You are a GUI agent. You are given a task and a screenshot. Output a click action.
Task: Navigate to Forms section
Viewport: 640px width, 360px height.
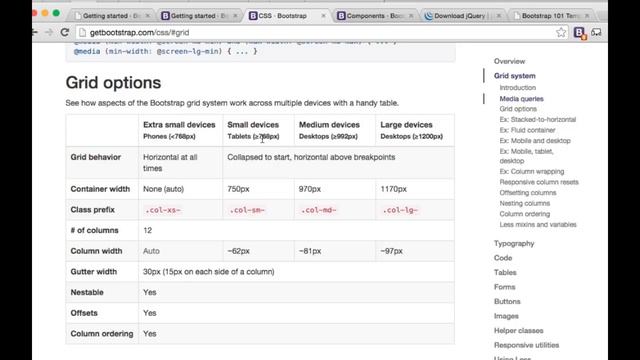tap(504, 287)
